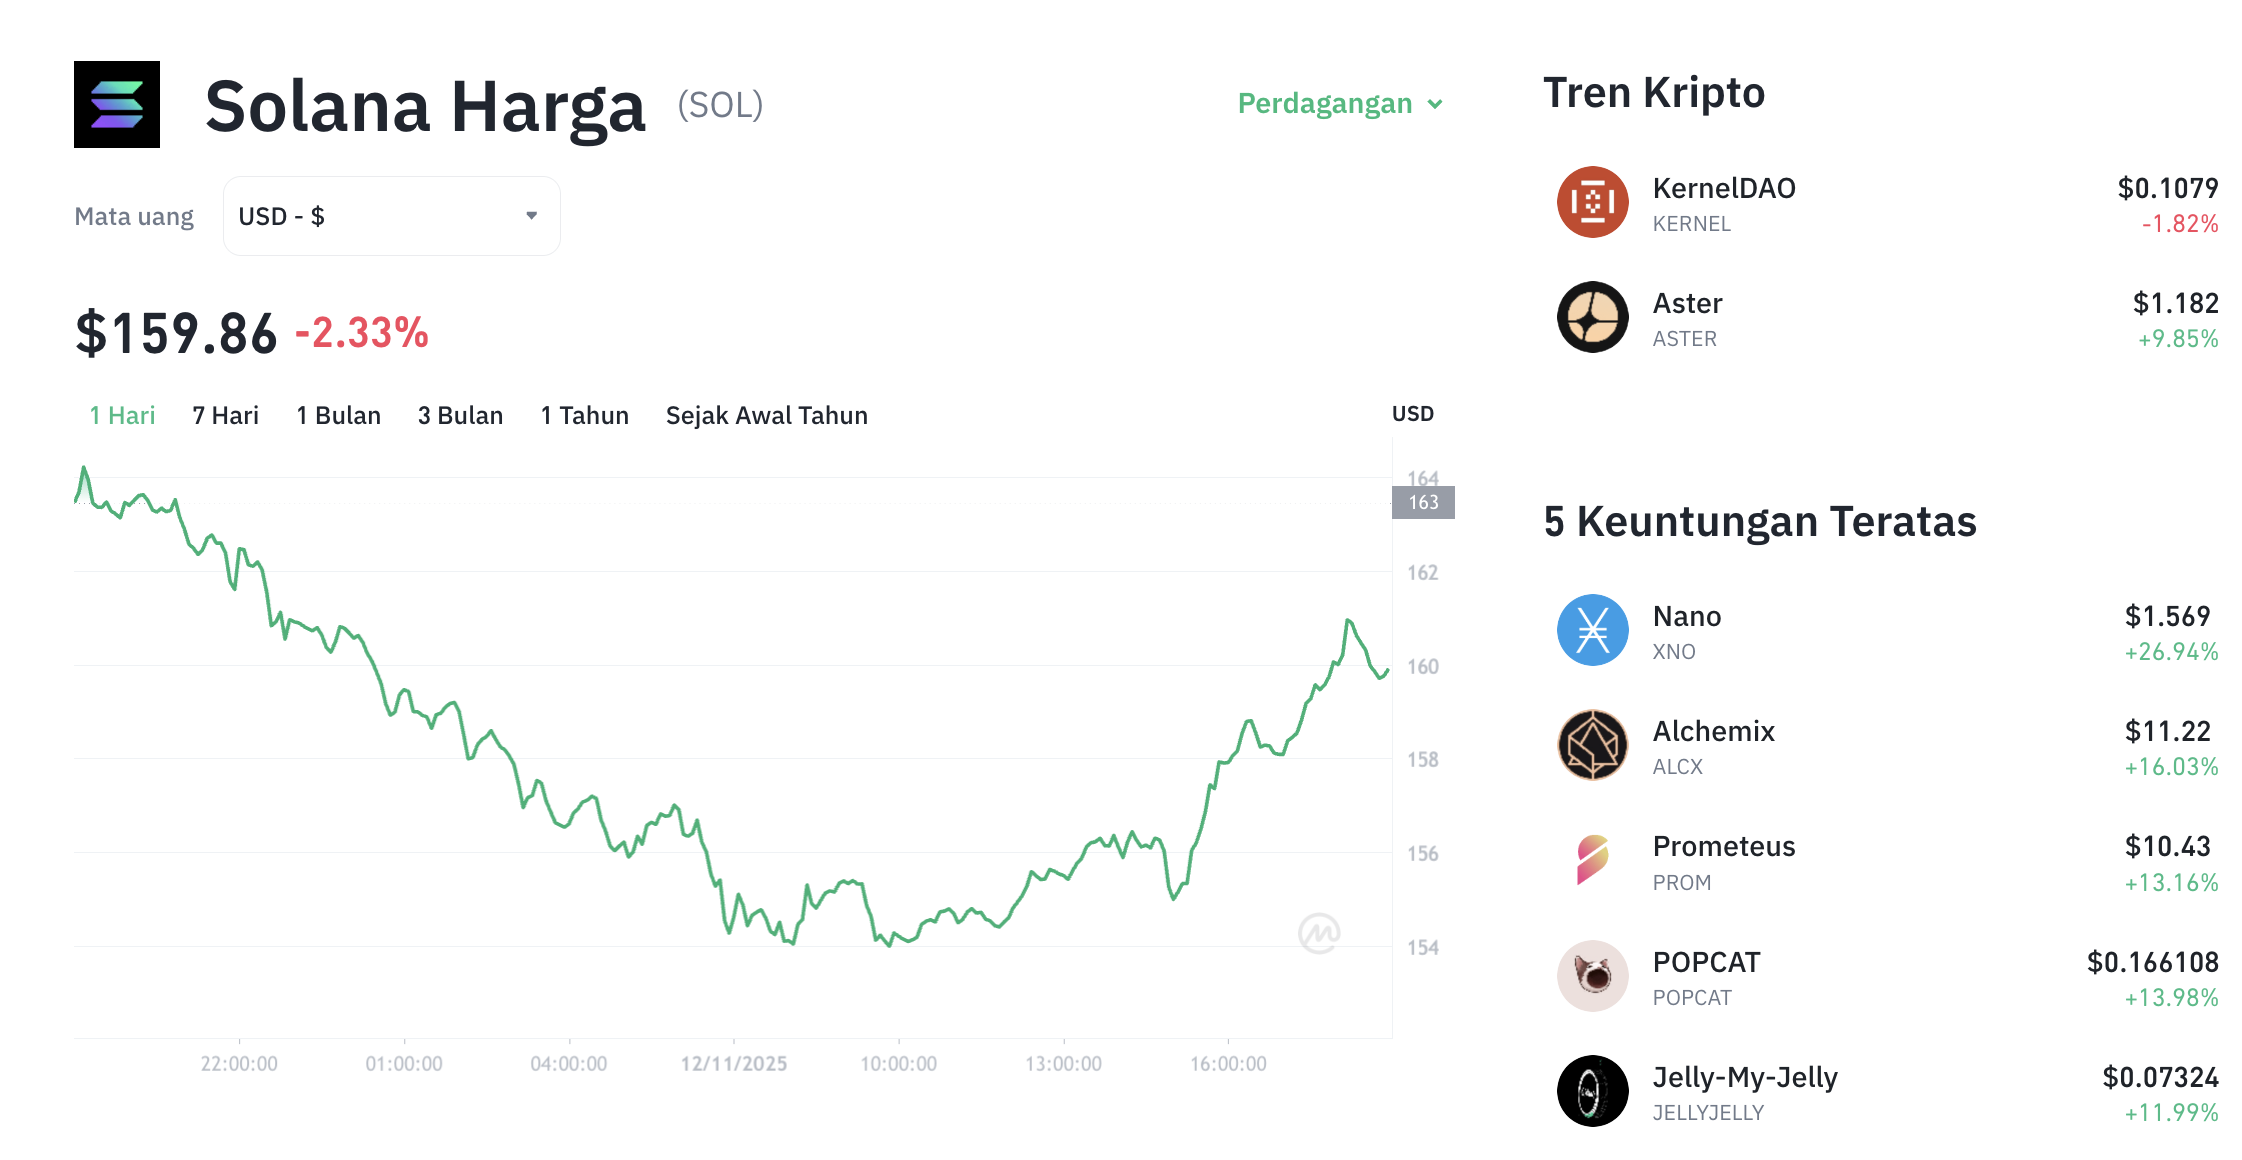Click the Solana price $159.86 display
The width and height of the screenshot is (2242, 1160).
coord(176,333)
